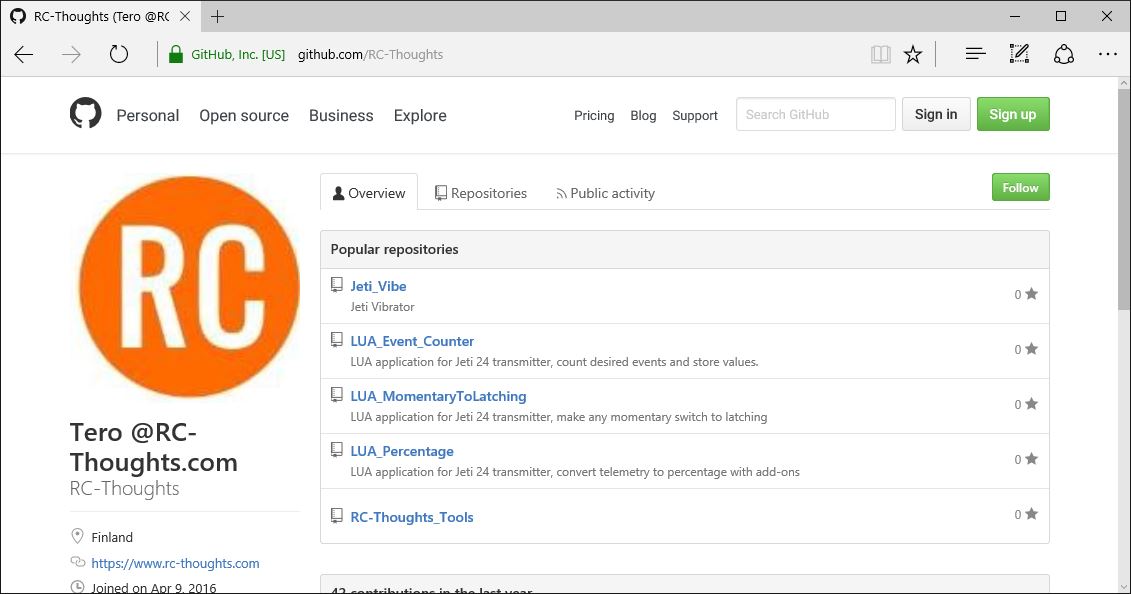Close the RC-Thoughts browser tab
This screenshot has height=594, width=1131.
point(185,16)
